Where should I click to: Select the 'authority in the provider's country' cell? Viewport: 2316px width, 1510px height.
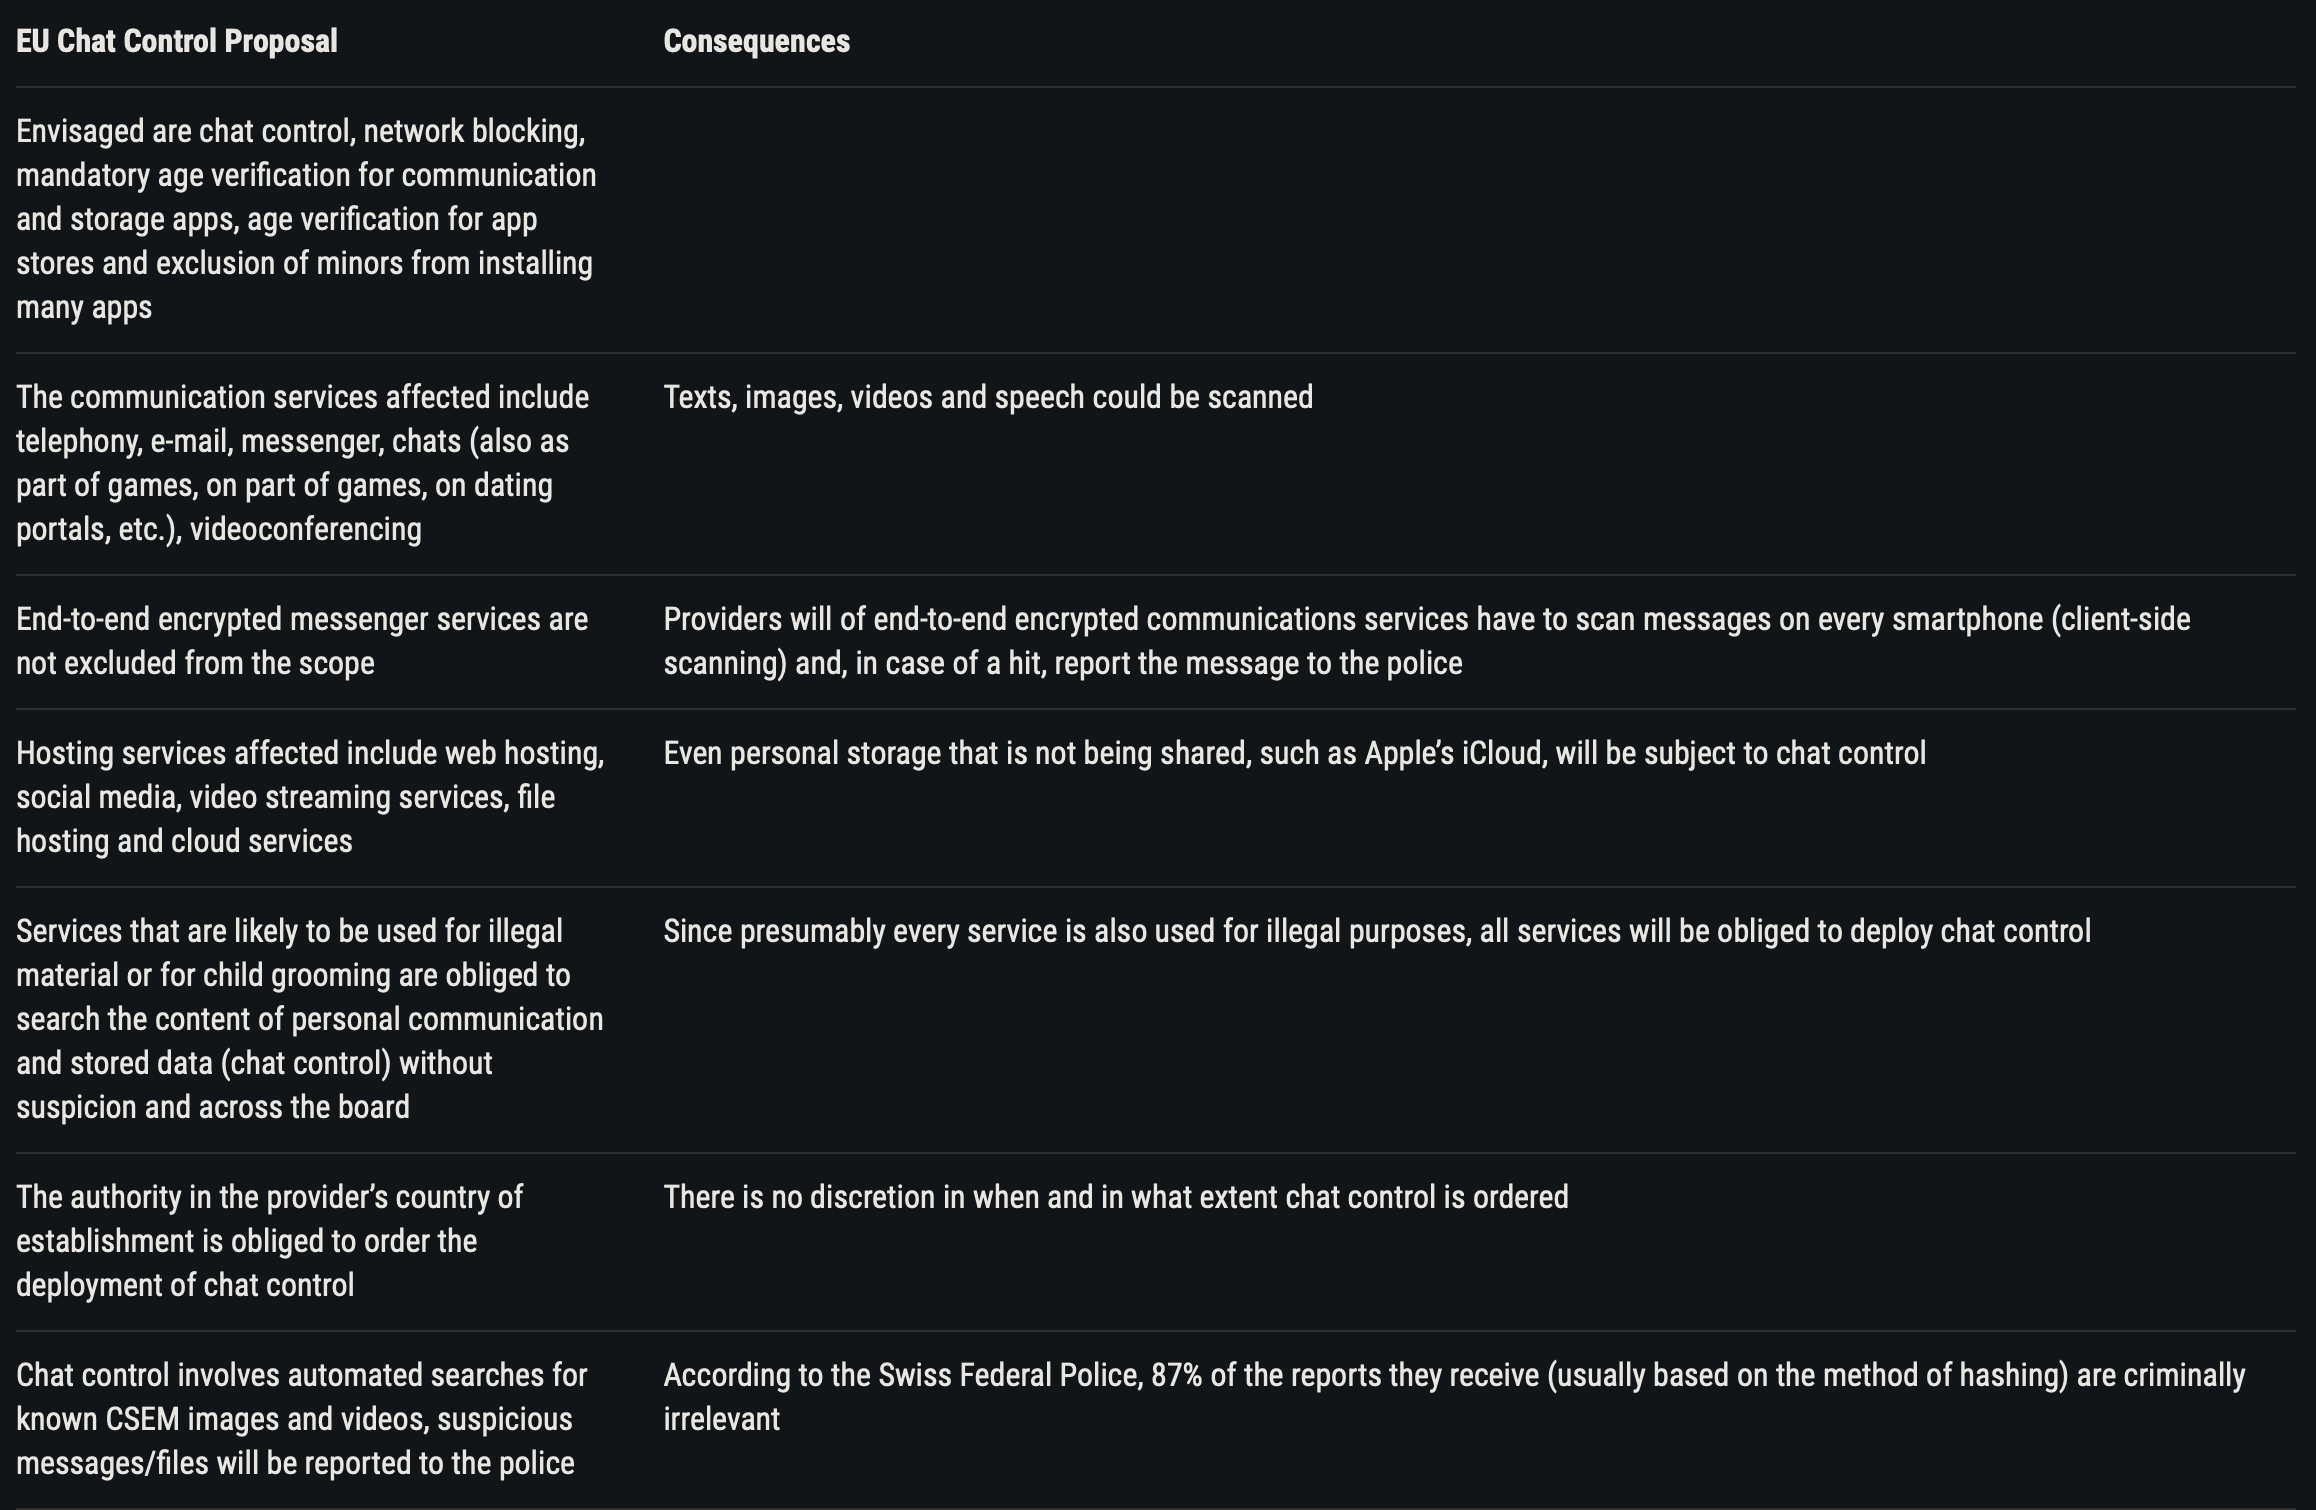[x=310, y=1241]
